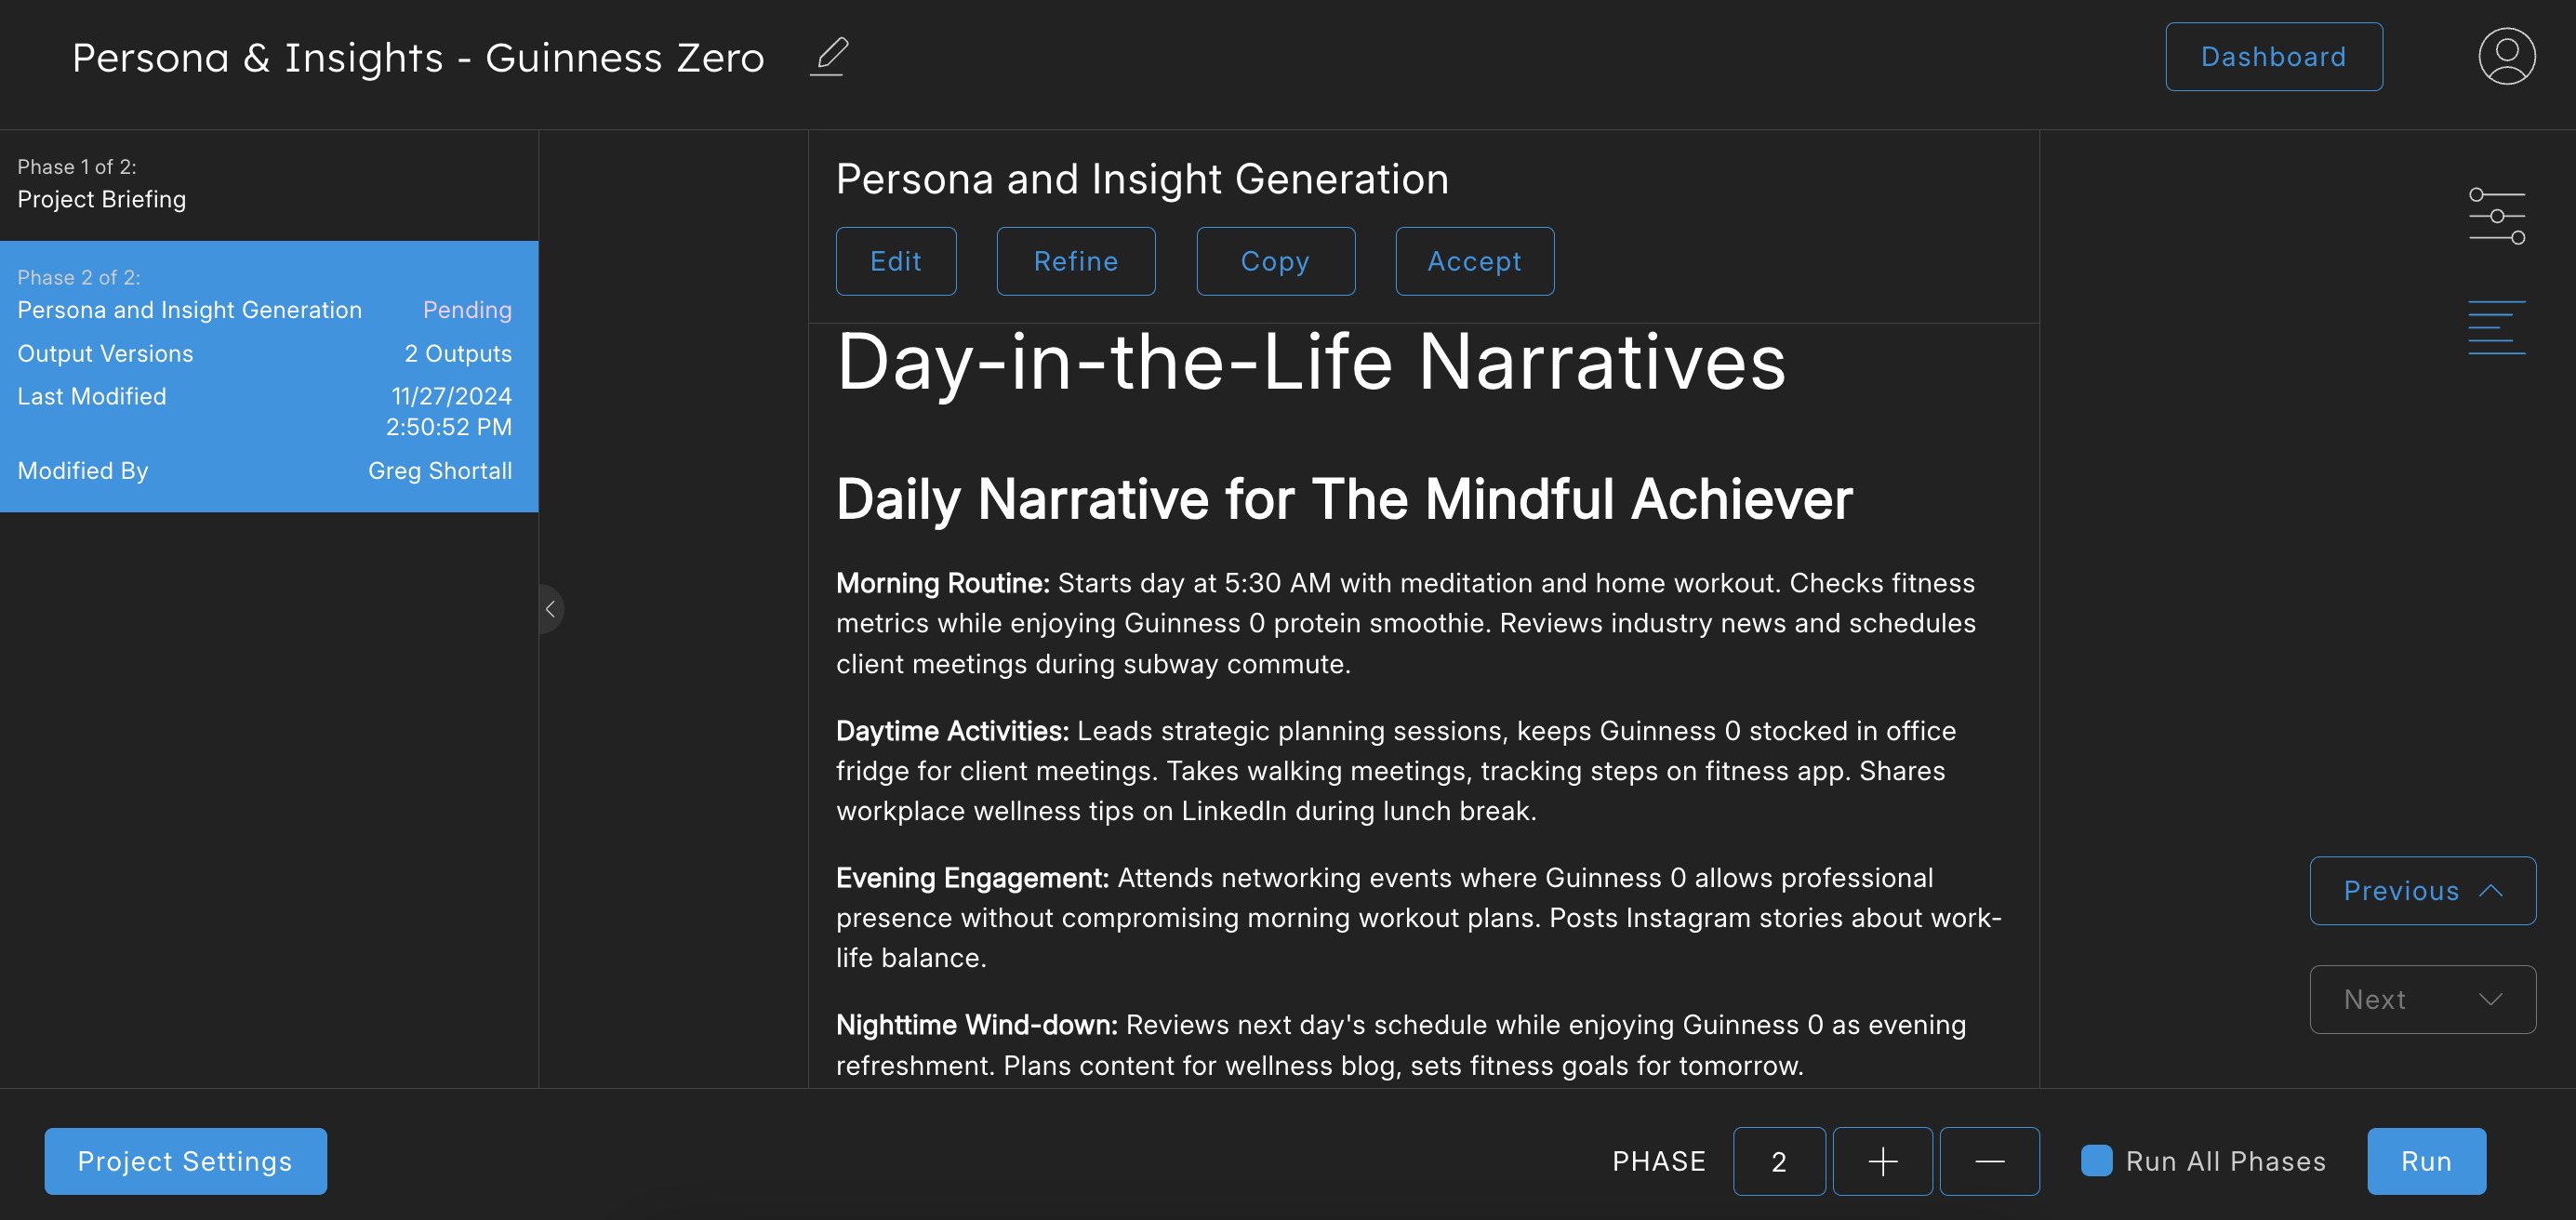Increase phase with the plus icon
The width and height of the screenshot is (2576, 1220).
pyautogui.click(x=1882, y=1161)
